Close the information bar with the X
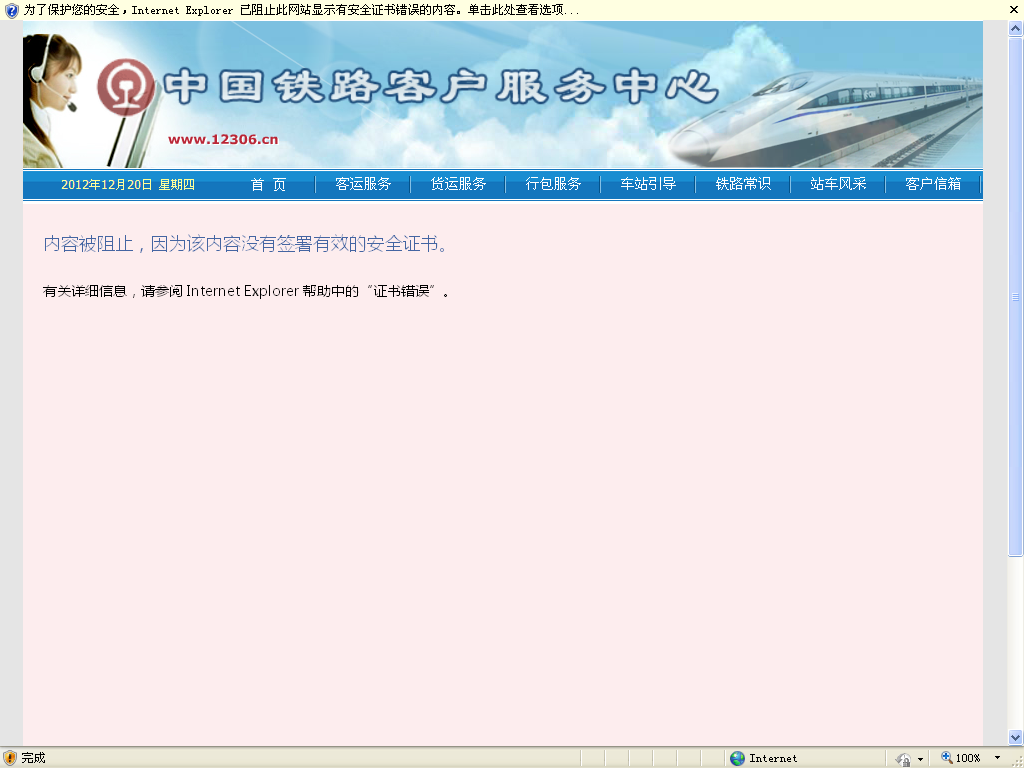The height and width of the screenshot is (768, 1024). tap(1014, 10)
